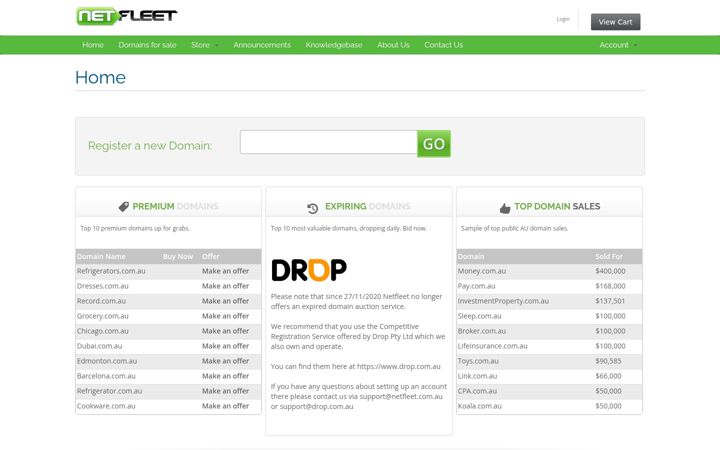Select Money.com.au in top sales
The width and height of the screenshot is (720, 450).
coord(482,271)
